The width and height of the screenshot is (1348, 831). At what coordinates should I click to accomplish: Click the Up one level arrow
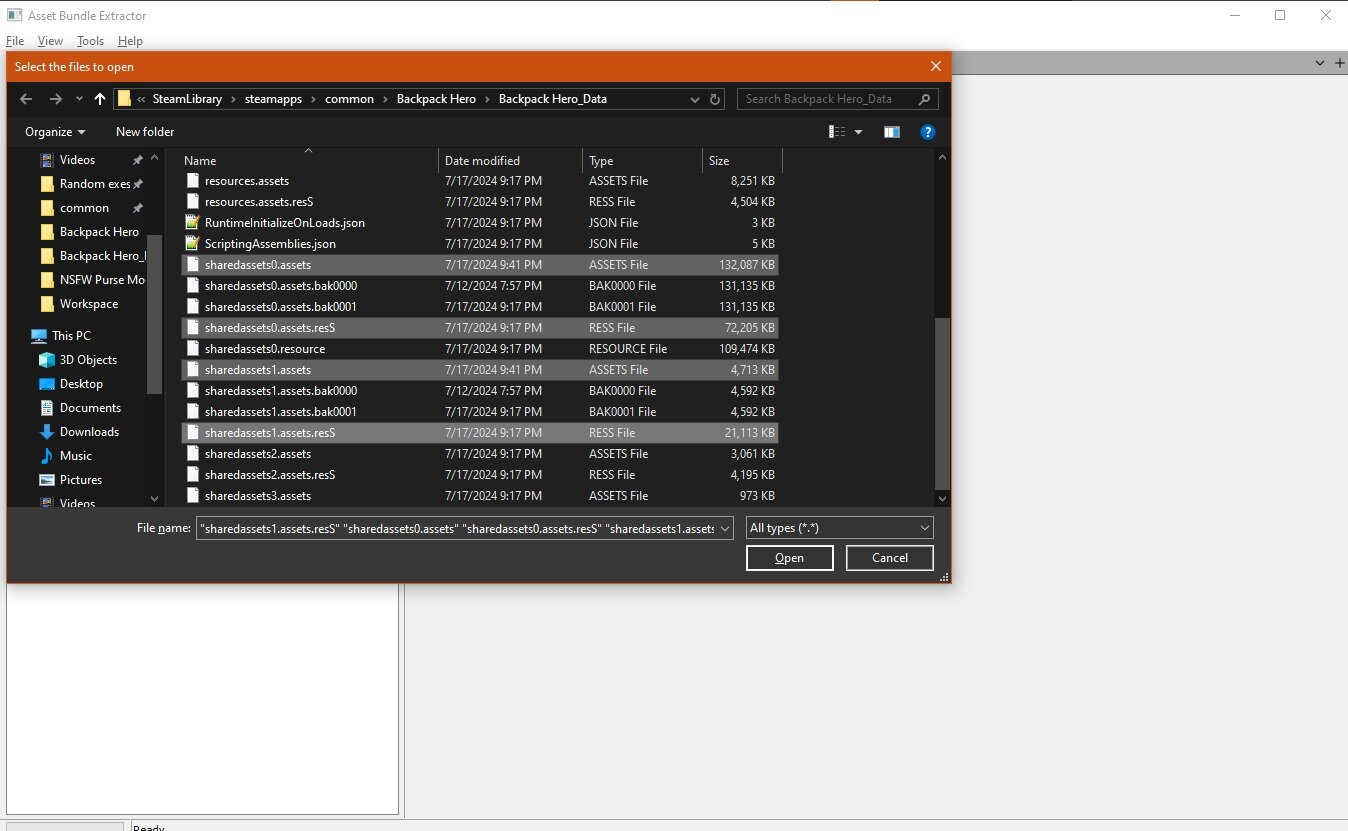(x=99, y=99)
